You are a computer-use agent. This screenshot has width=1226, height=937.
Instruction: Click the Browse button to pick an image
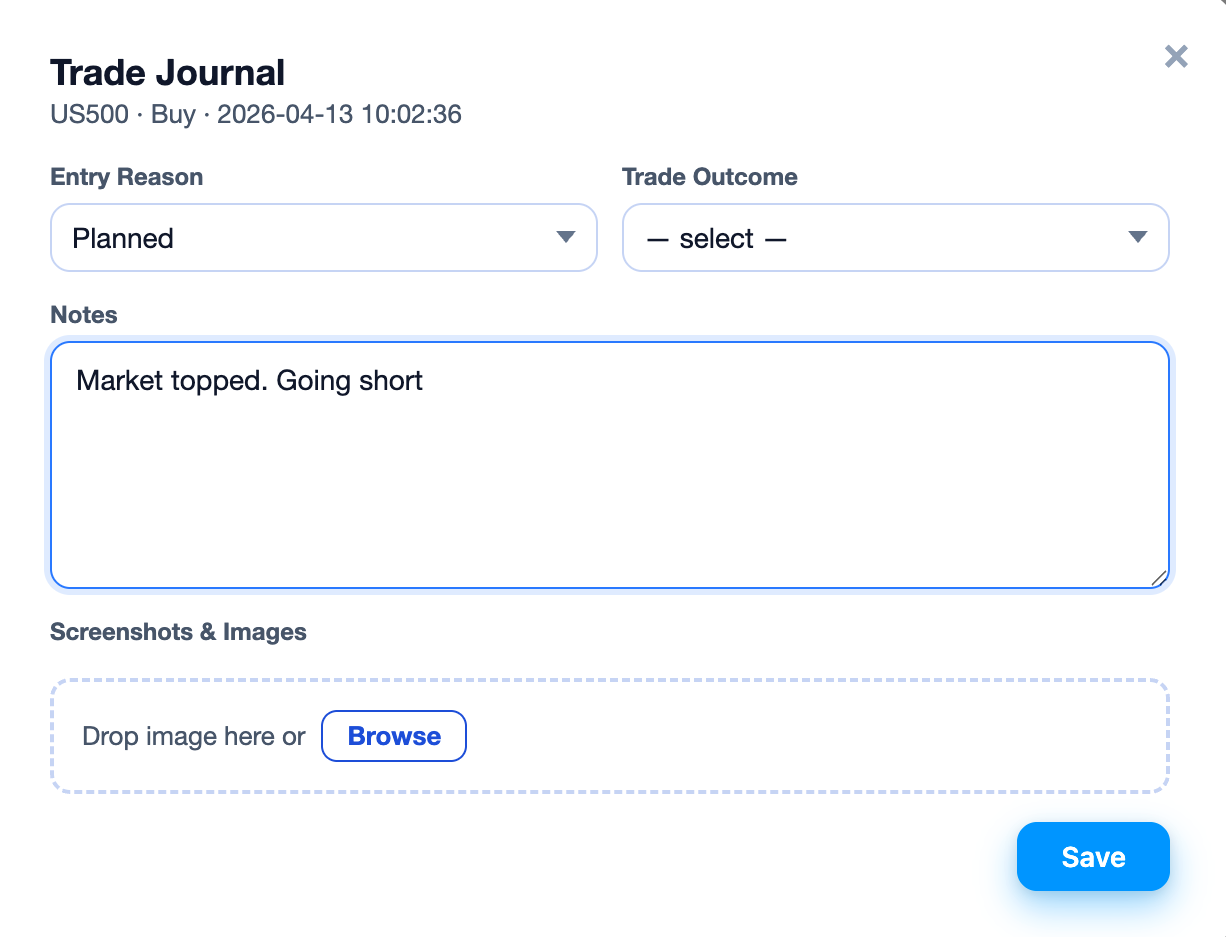[393, 736]
